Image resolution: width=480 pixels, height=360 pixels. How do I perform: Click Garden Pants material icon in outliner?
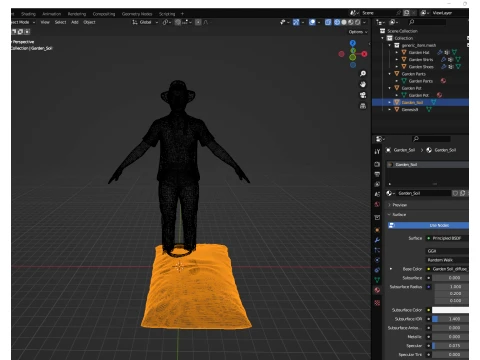pyautogui.click(x=443, y=81)
